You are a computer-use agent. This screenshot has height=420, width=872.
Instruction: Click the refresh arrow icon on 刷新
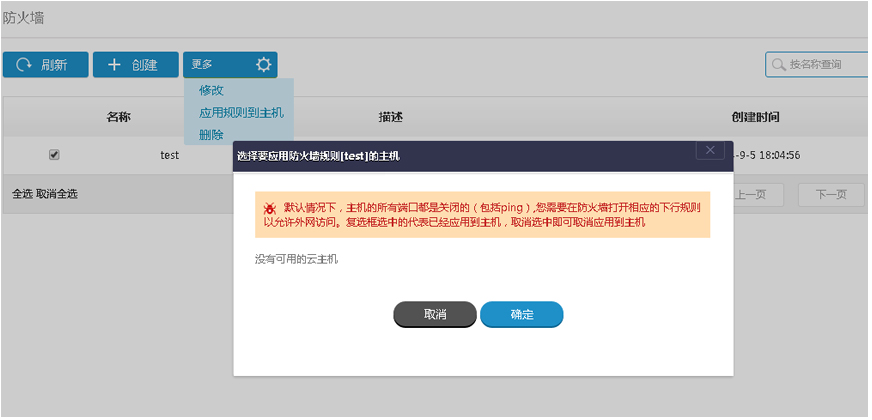pyautogui.click(x=23, y=65)
